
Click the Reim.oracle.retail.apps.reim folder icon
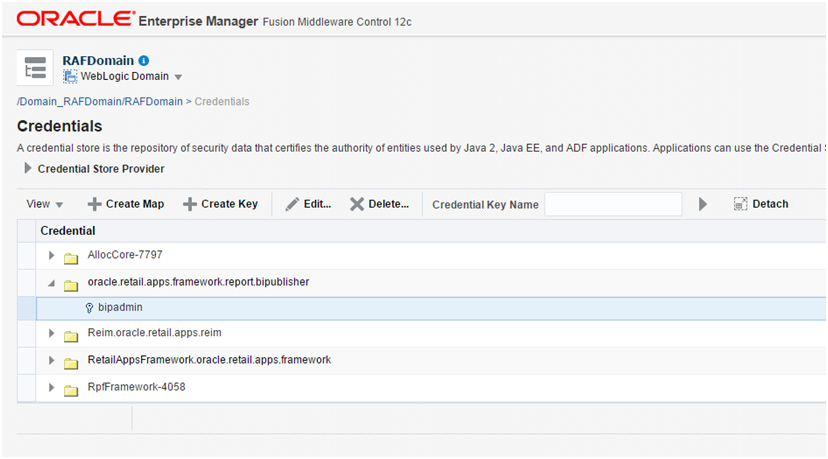pos(71,334)
